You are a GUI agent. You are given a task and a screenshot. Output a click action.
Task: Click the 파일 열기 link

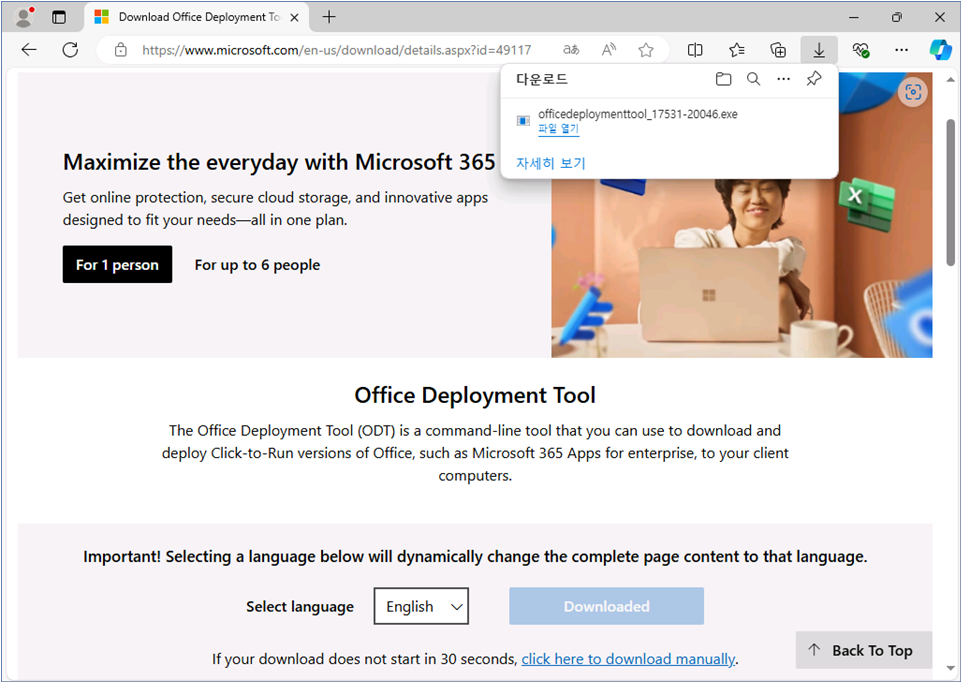tap(558, 129)
